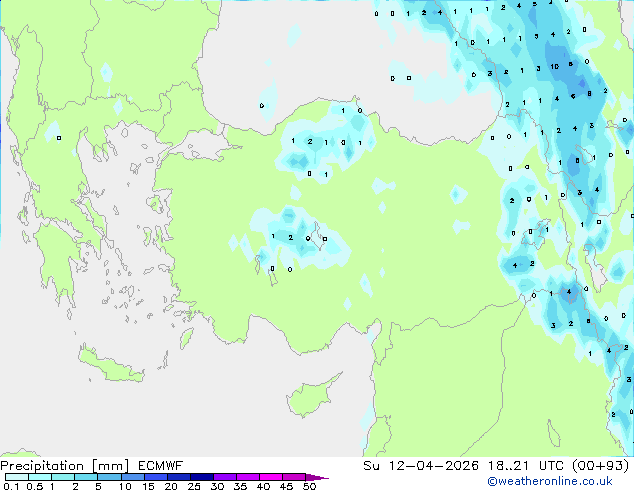The width and height of the screenshot is (634, 490).
Task: Click the '25' legend scale label
Action: pos(194,486)
